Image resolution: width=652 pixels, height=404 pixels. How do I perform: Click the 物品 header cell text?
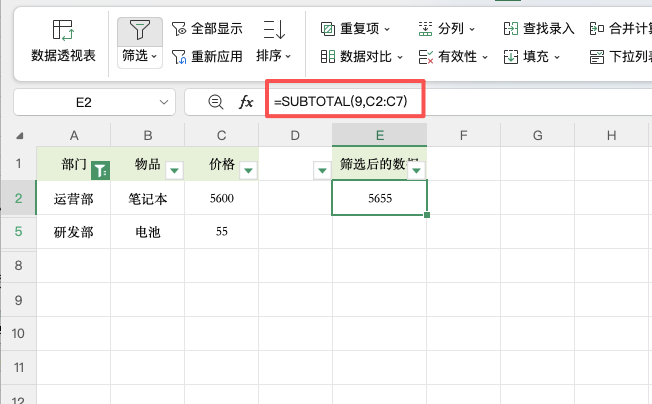[148, 164]
